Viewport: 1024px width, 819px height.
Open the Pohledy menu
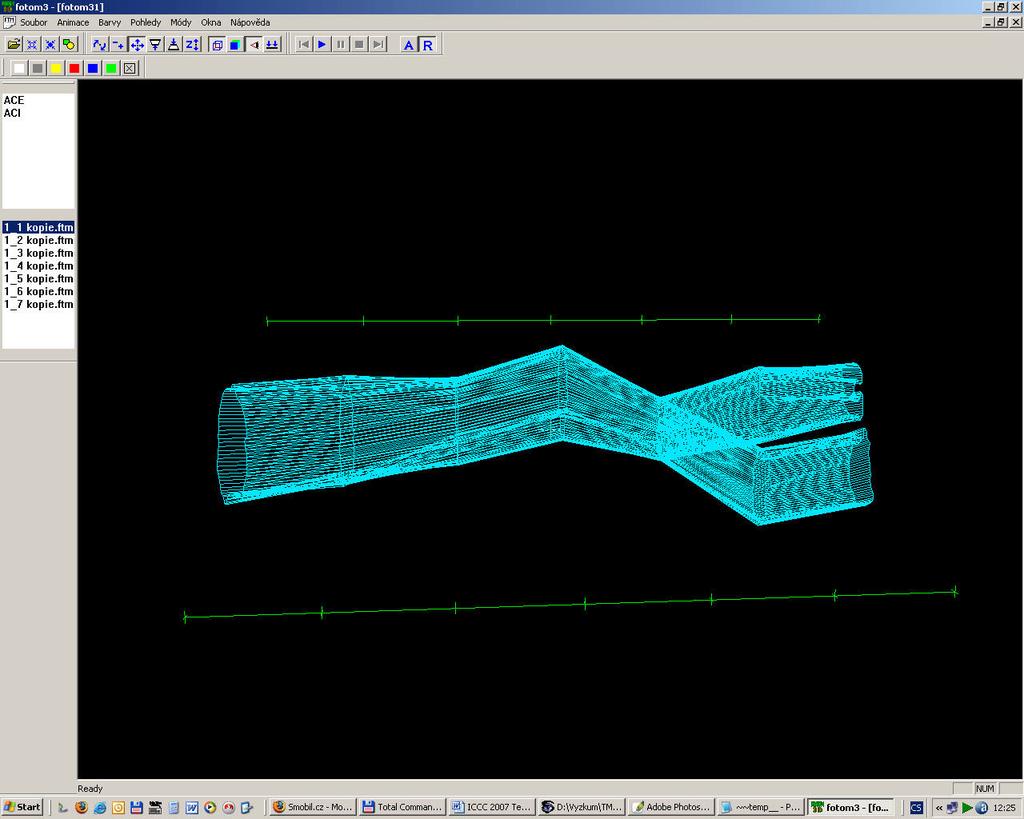click(x=146, y=22)
